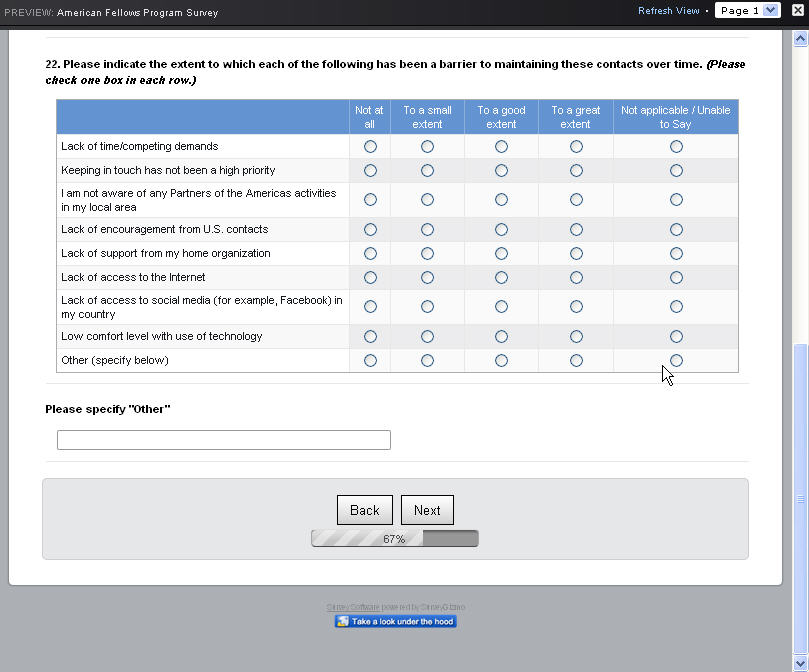809x672 pixels.
Task: Click 'Take a look under the hood' badge
Action: pyautogui.click(x=396, y=621)
